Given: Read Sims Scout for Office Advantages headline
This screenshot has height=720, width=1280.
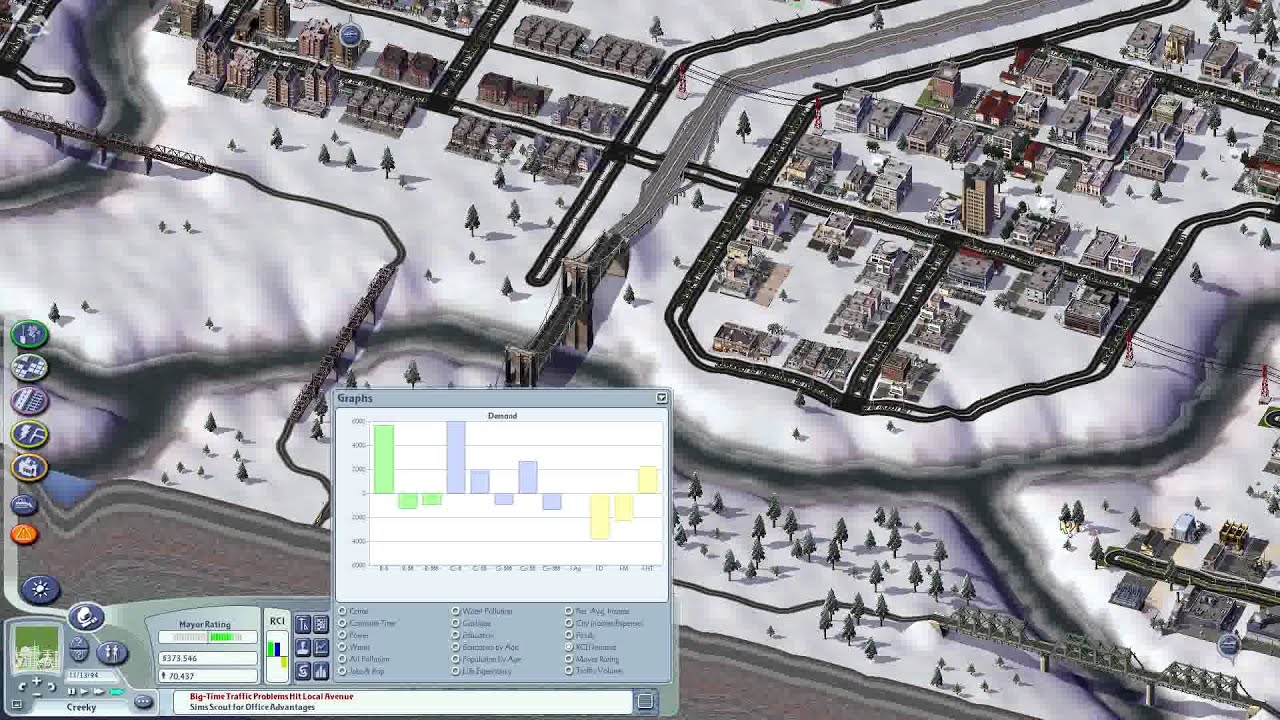Looking at the screenshot, I should 252,707.
